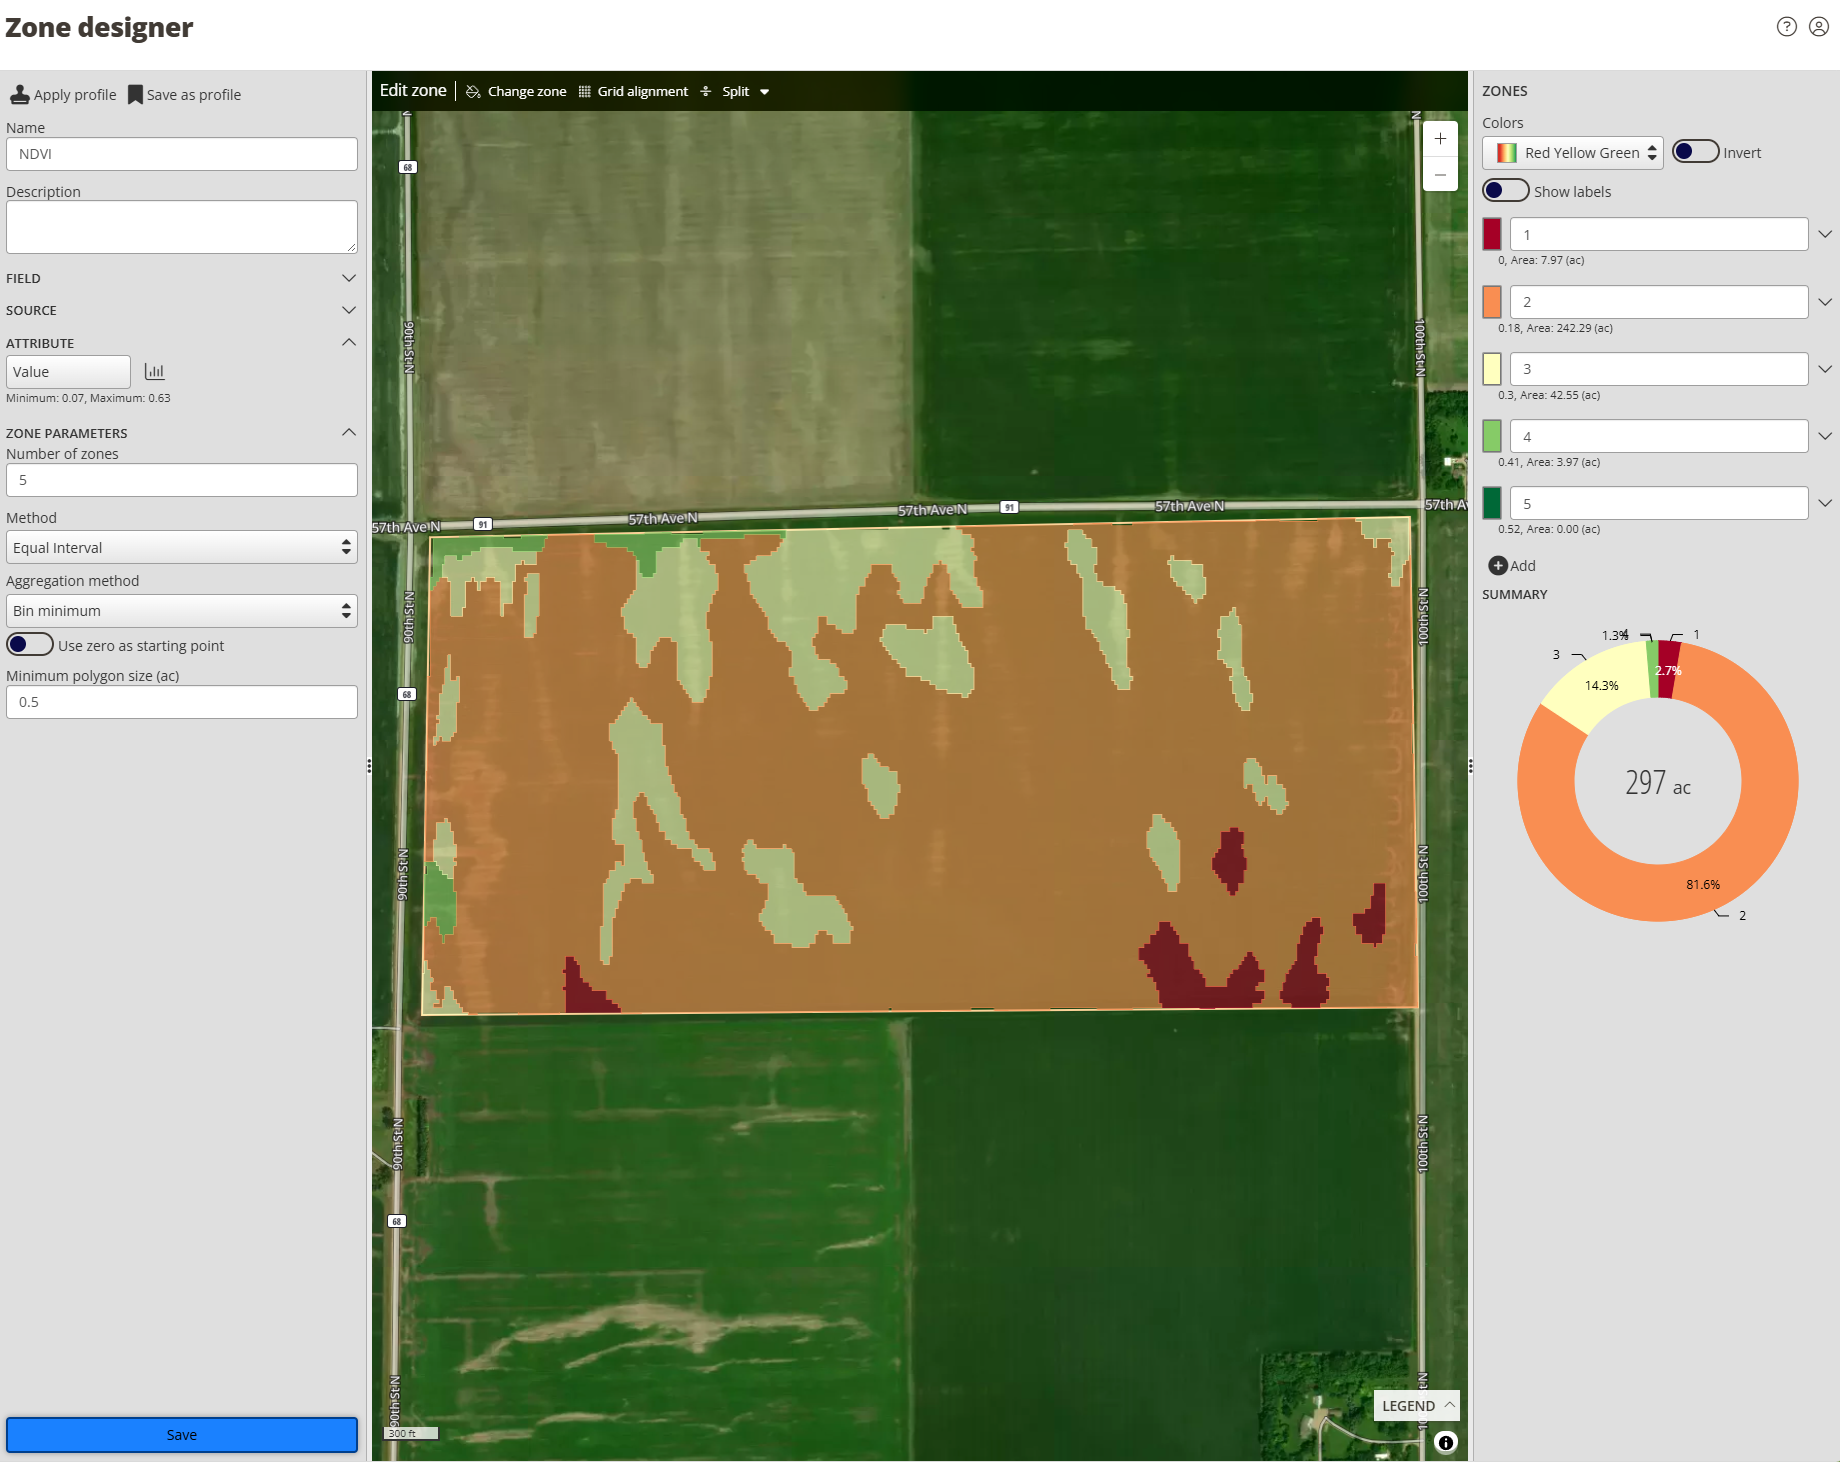Expand the SOURCE section
Viewport: 1840px width, 1462px height.
tap(349, 310)
